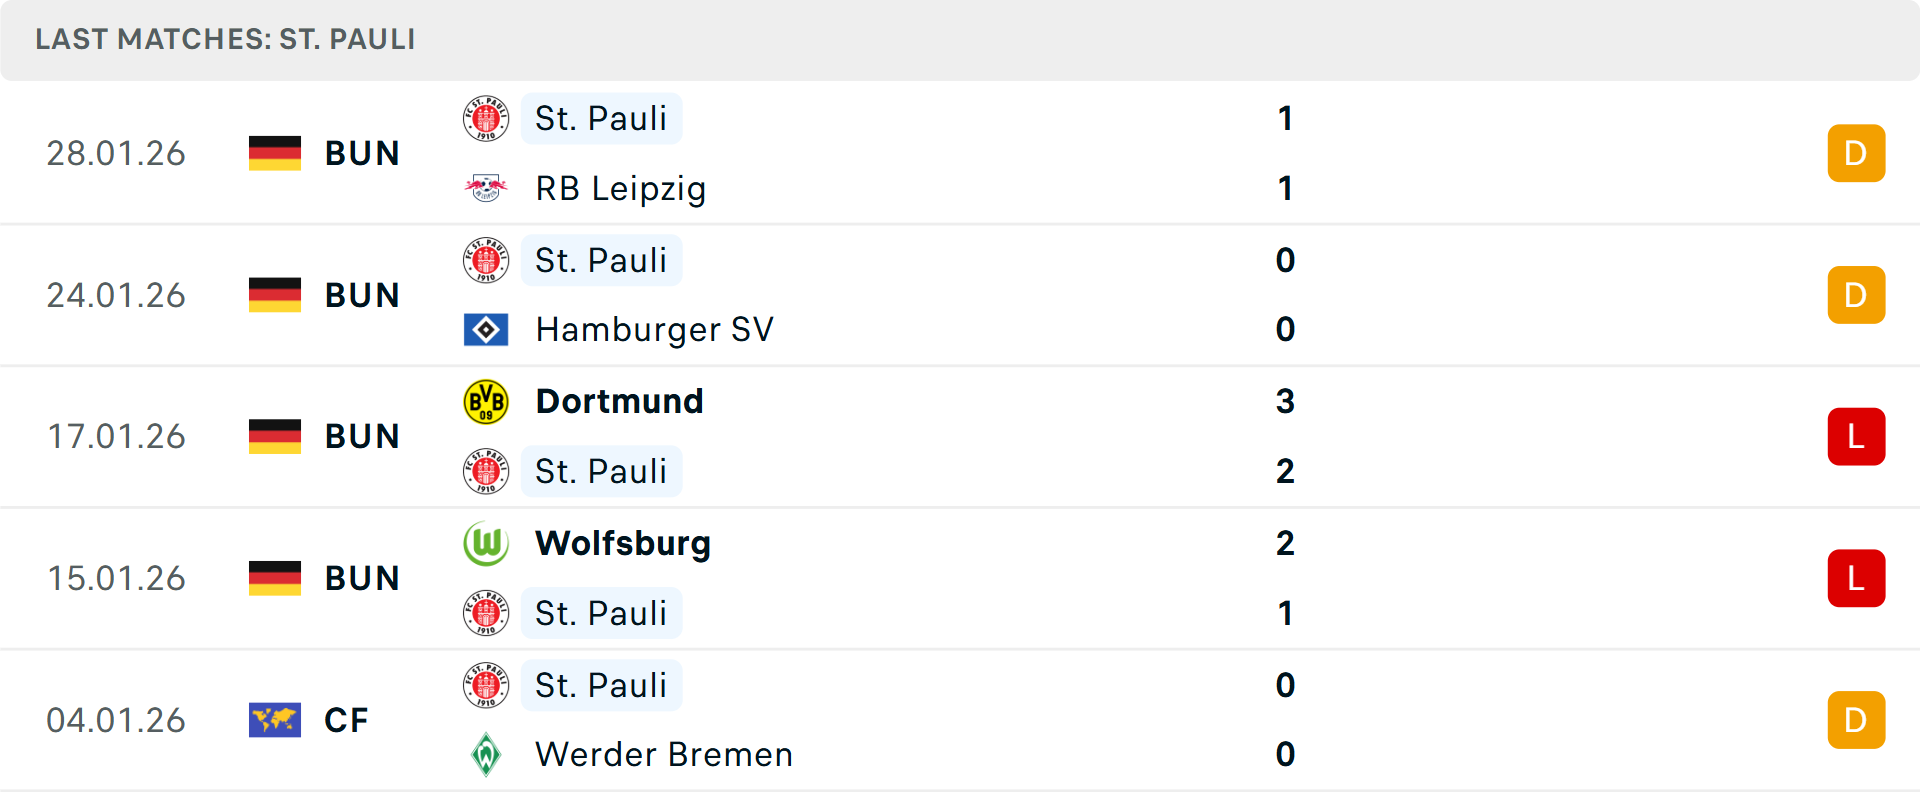The image size is (1920, 792).
Task: Click the Hamburger SV club badge
Action: coord(486,329)
